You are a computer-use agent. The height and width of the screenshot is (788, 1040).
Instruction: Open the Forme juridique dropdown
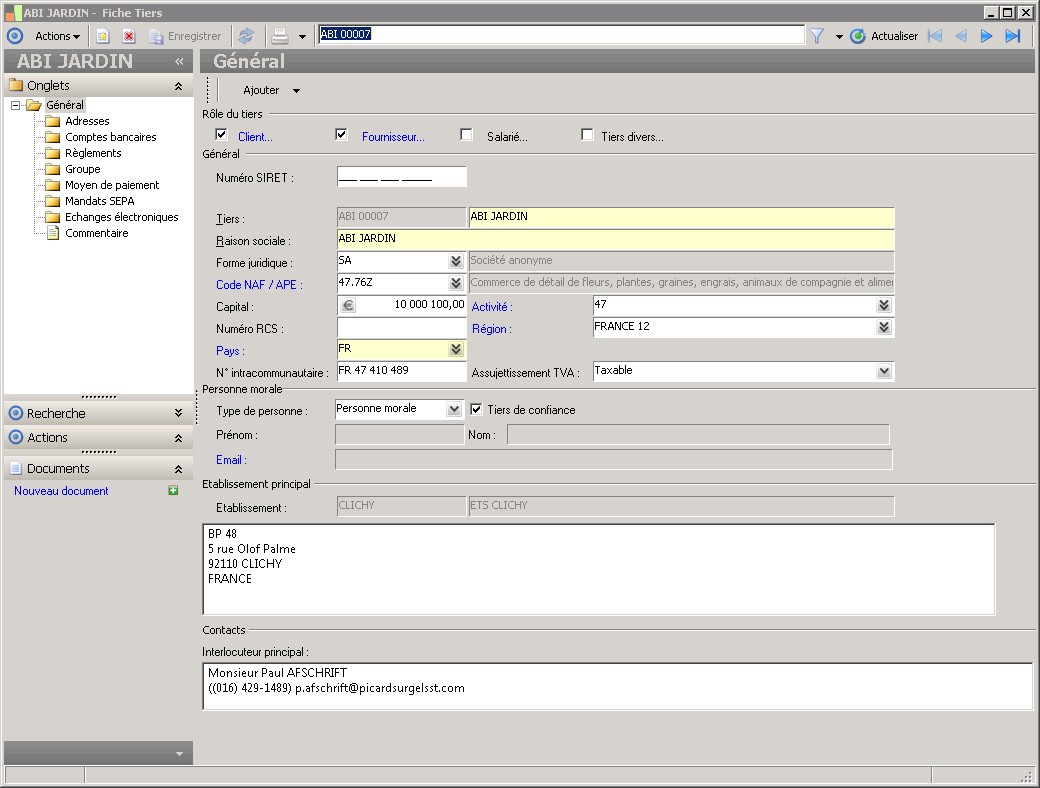pyautogui.click(x=456, y=261)
